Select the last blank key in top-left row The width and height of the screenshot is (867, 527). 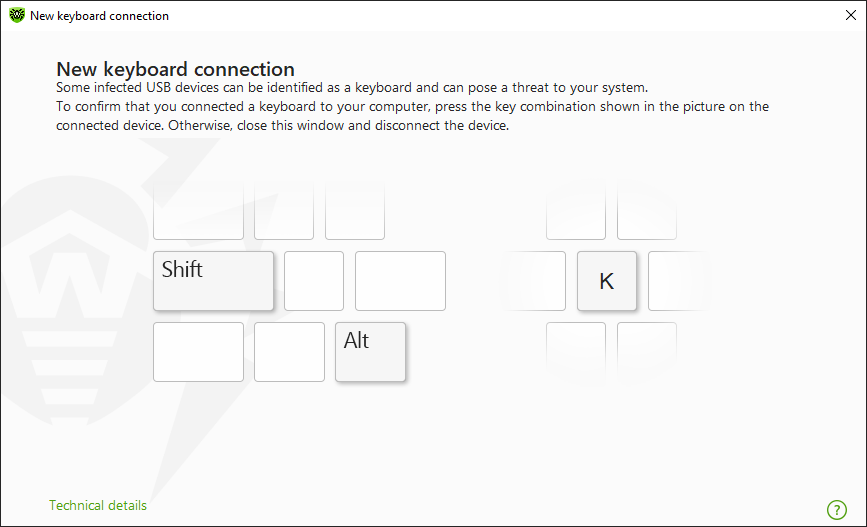[355, 212]
